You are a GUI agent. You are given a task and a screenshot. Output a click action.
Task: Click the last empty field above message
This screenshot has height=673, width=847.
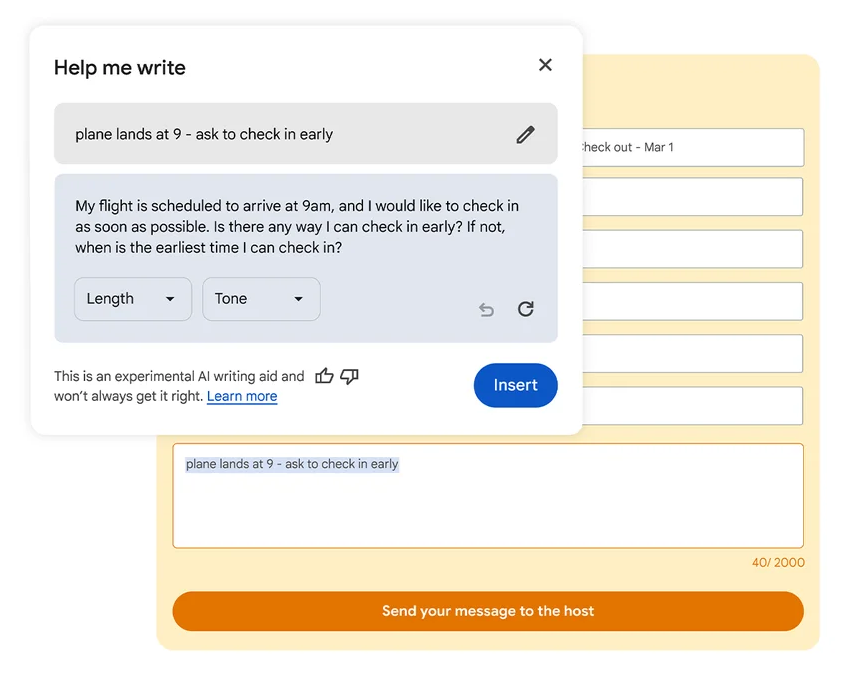click(x=693, y=406)
